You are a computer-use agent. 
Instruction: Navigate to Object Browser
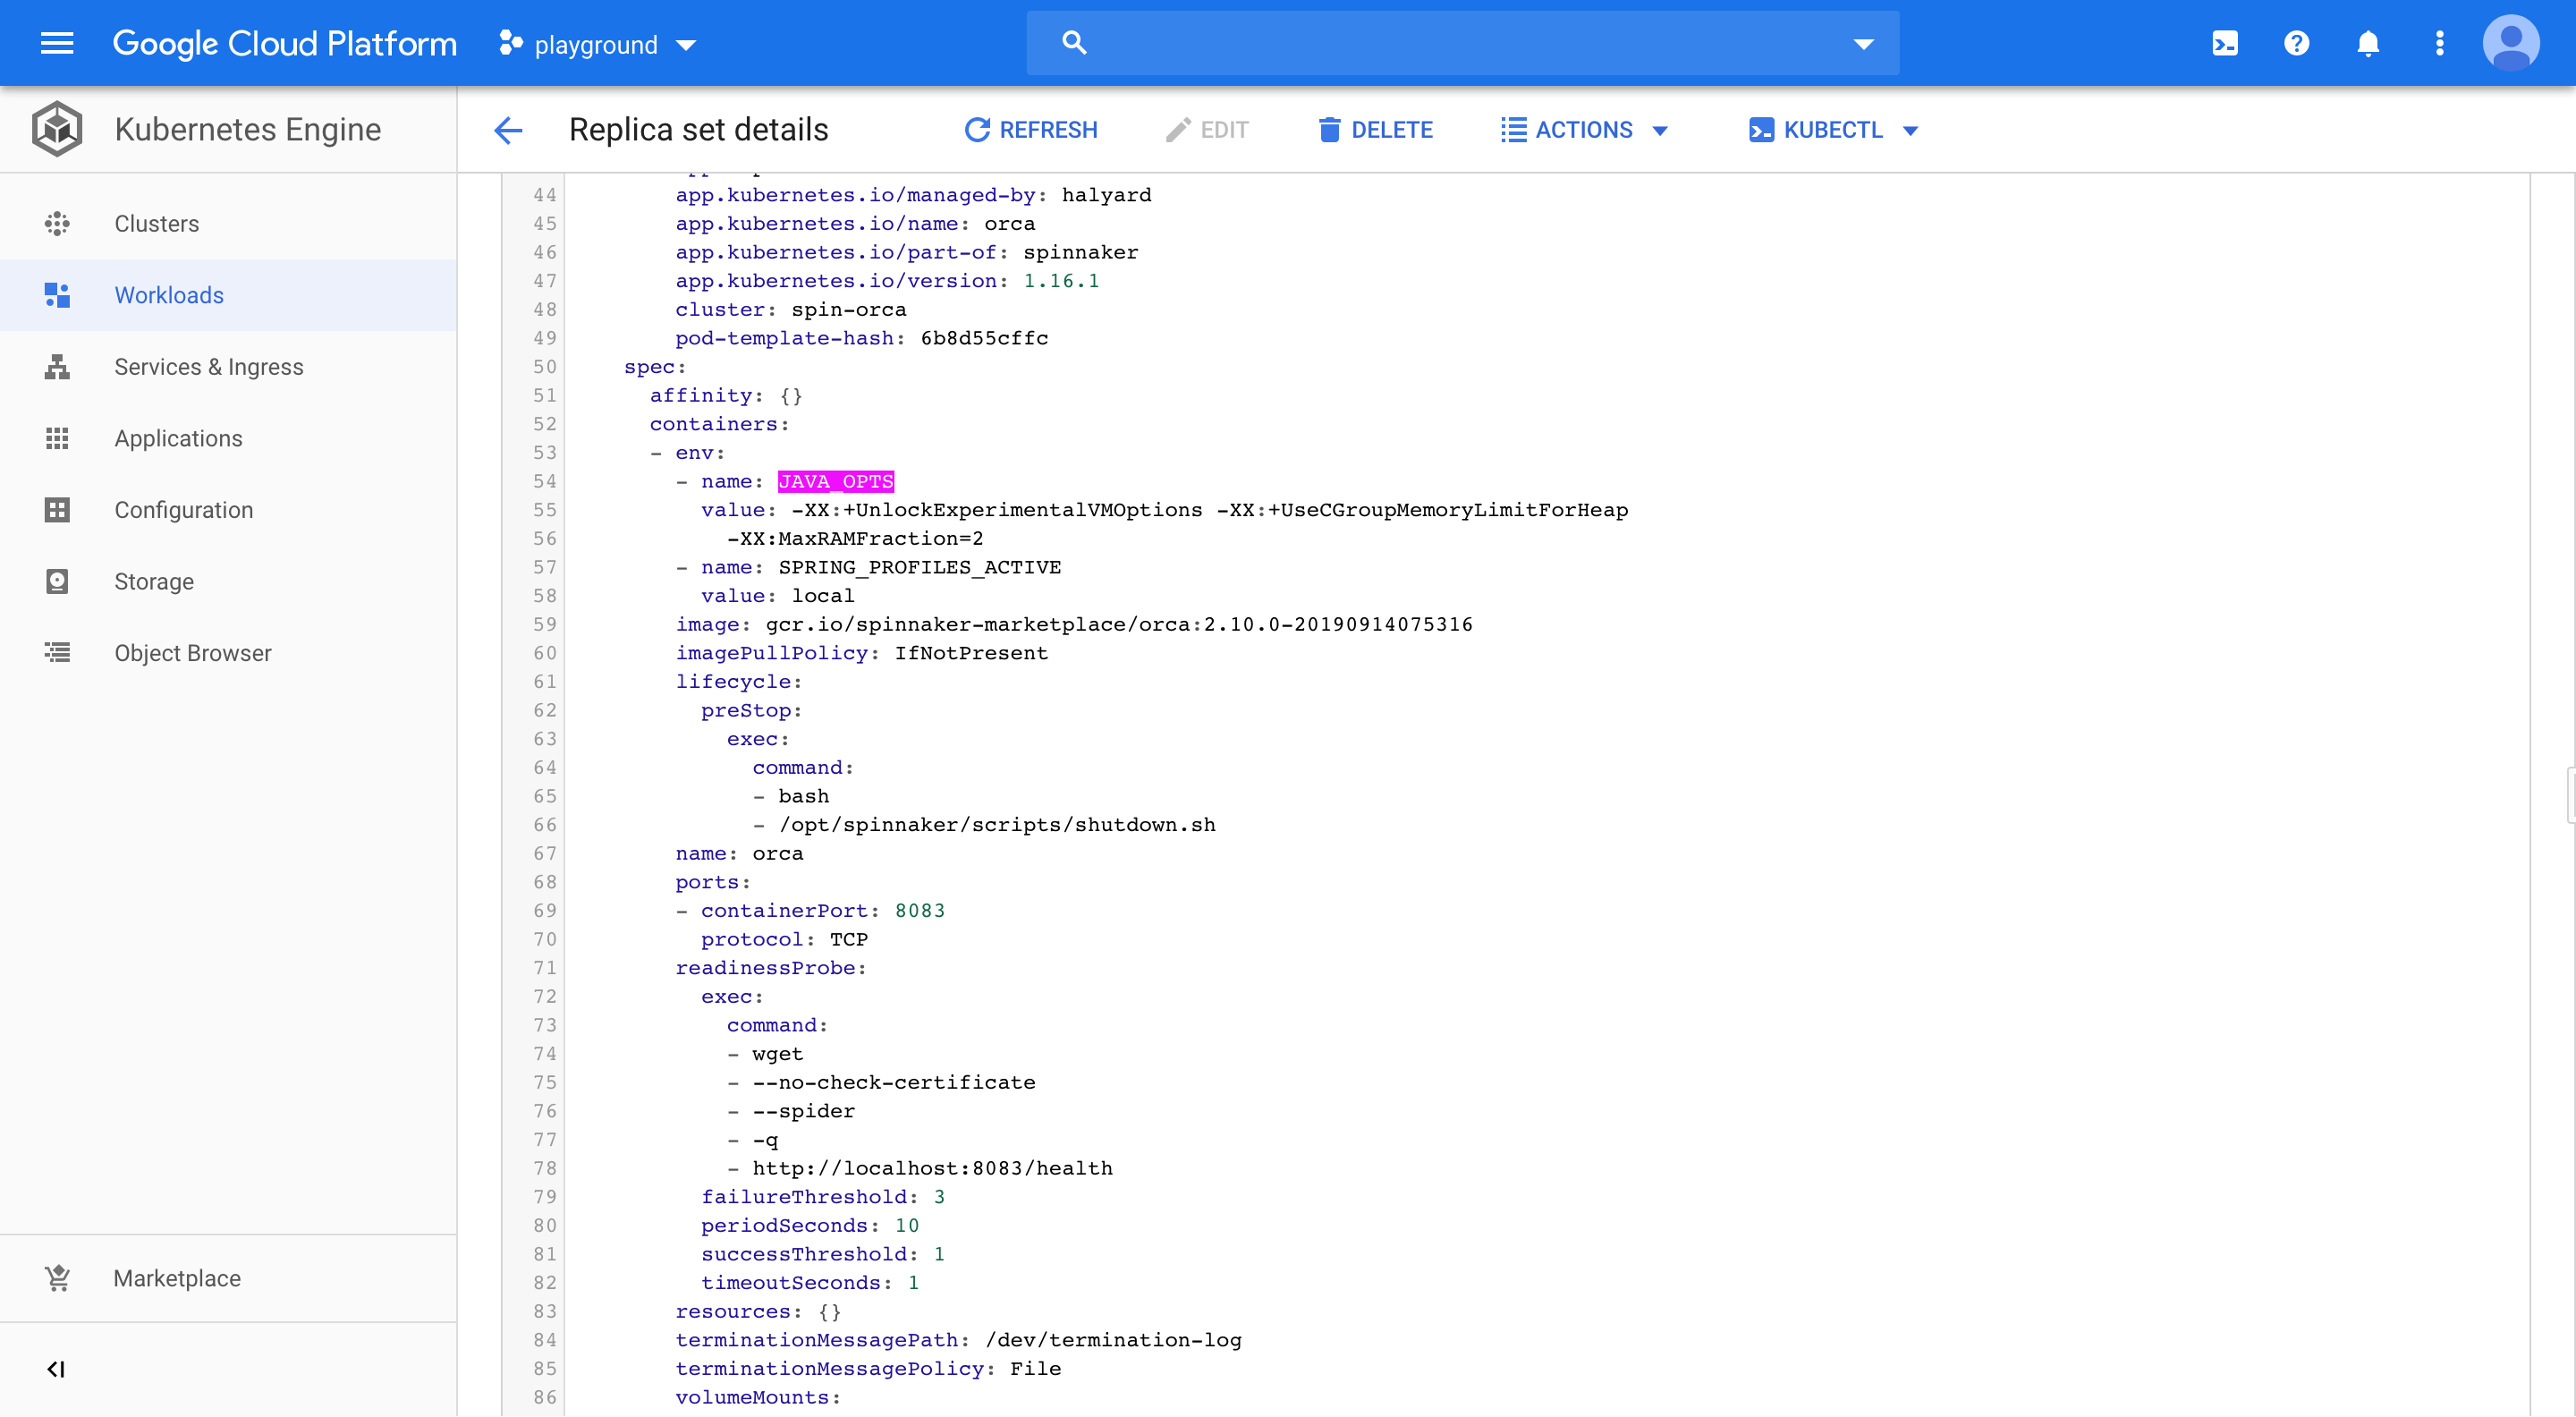pyautogui.click(x=192, y=653)
